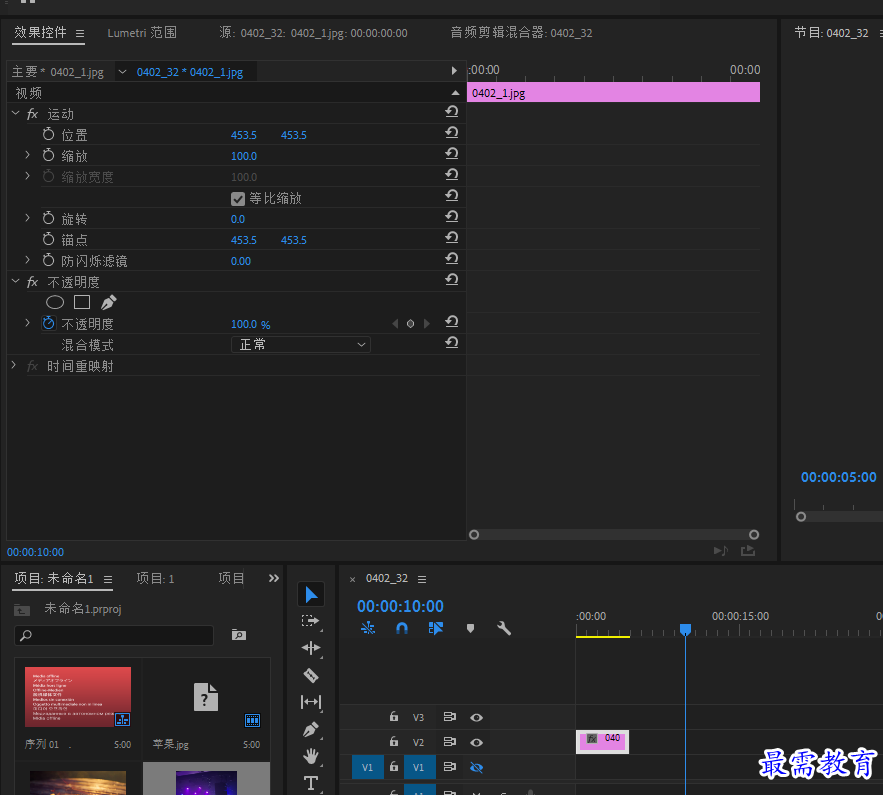Open timeline display settings wrench

pos(504,628)
